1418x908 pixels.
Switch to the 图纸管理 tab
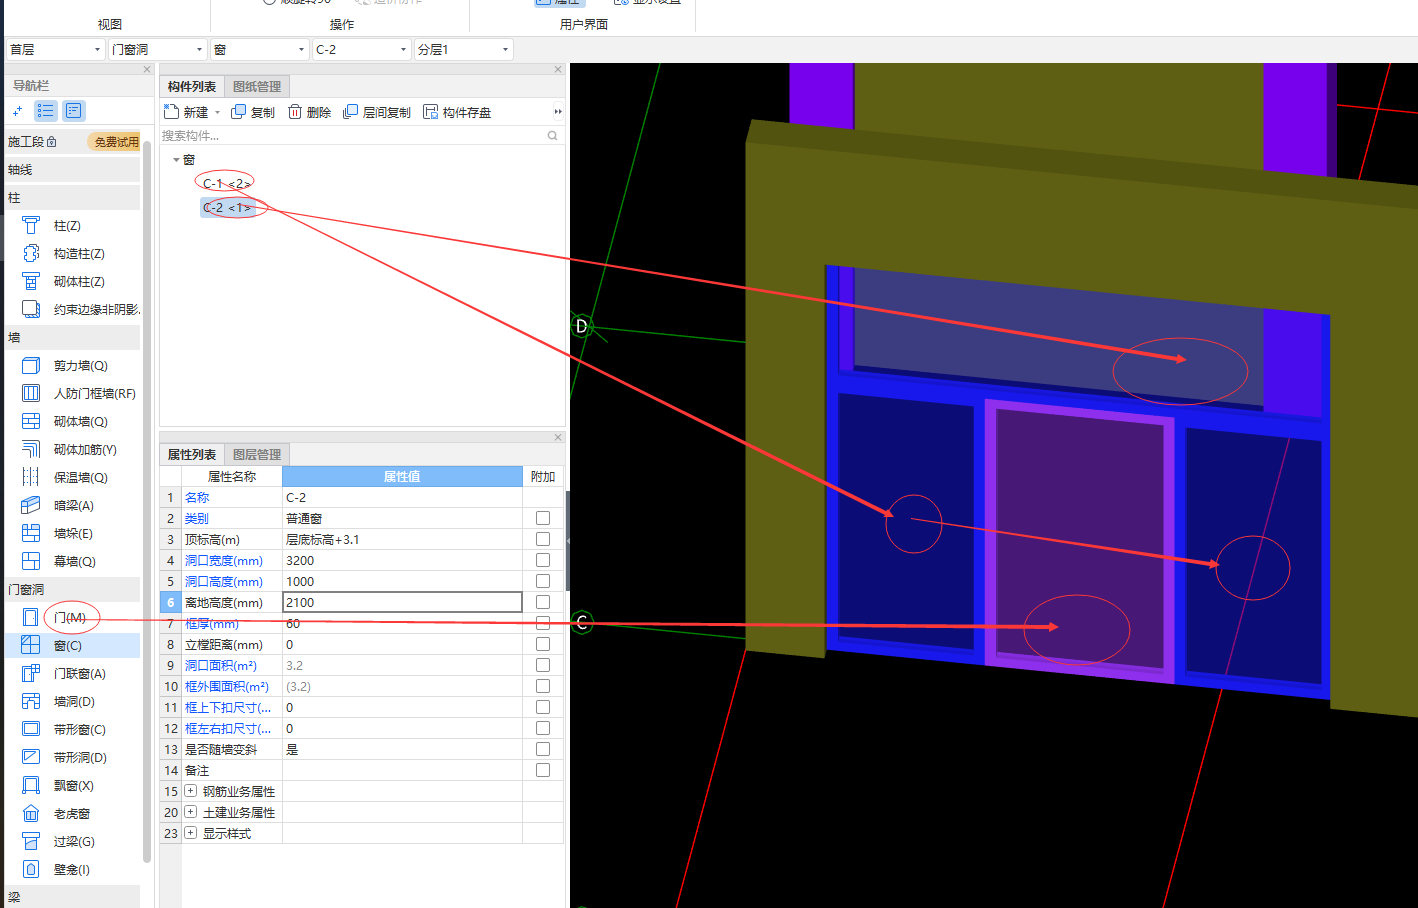(257, 86)
